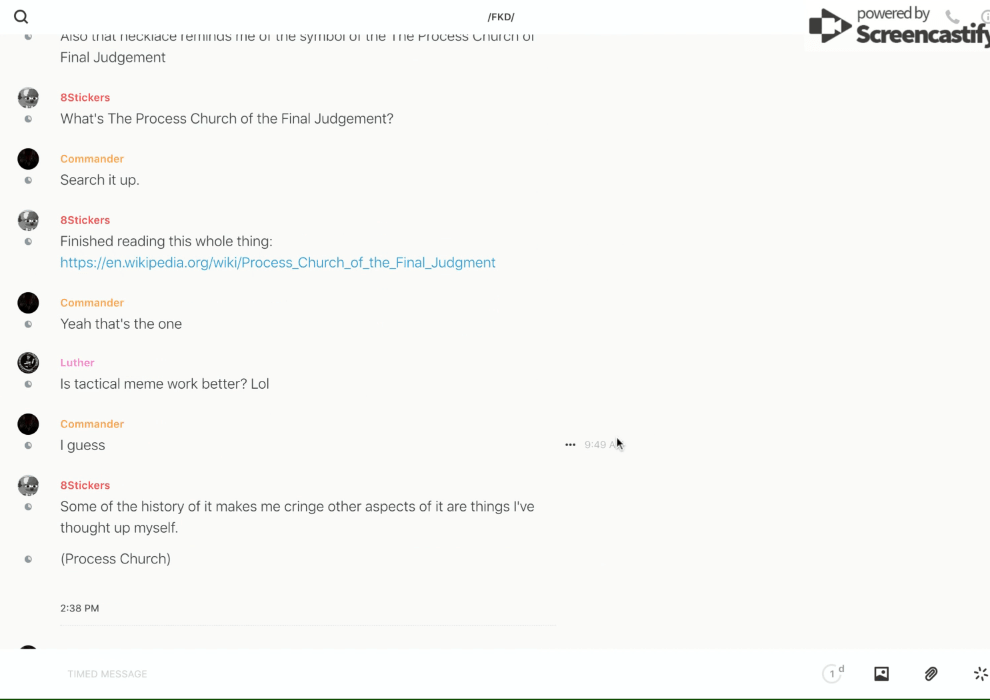Click the 9:49 timestamp on "I guess"

pyautogui.click(x=600, y=445)
